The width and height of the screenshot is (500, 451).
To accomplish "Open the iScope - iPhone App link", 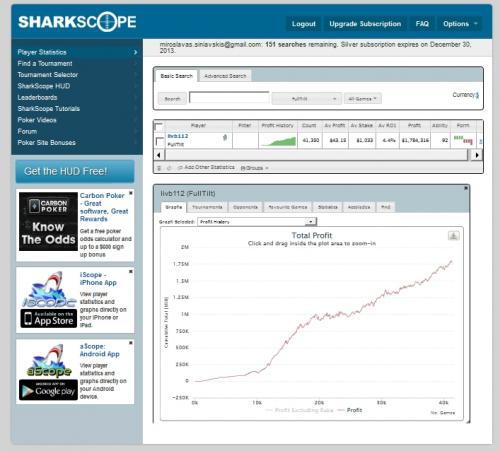I will [x=98, y=279].
